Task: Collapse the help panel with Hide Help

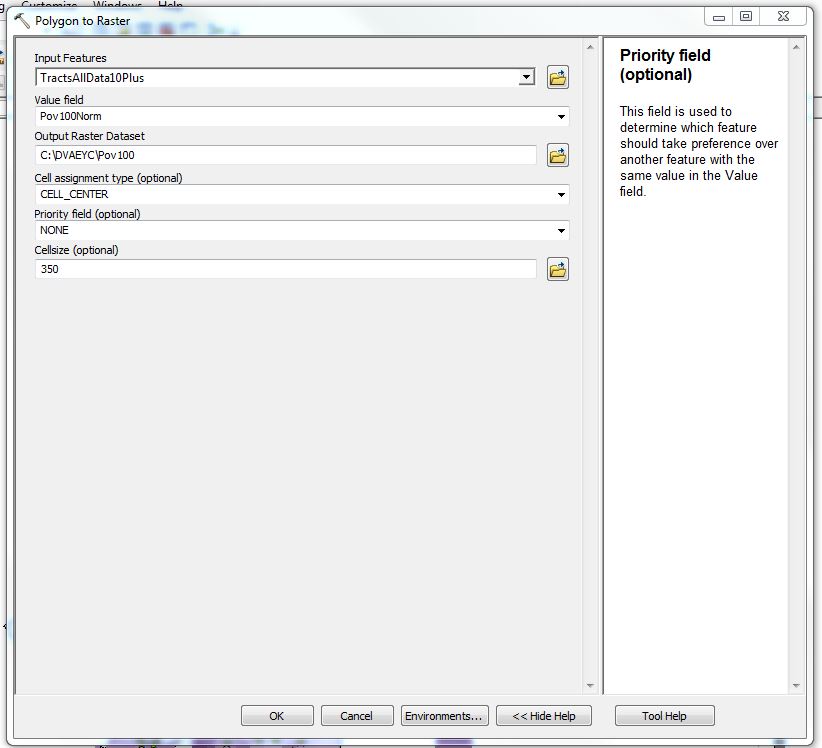Action: click(543, 716)
